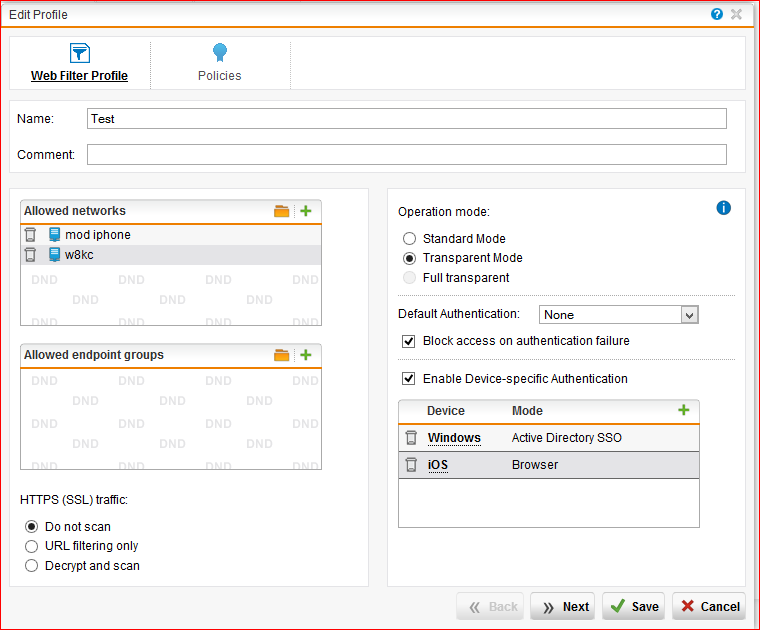Remove iOS device using trash icon
The width and height of the screenshot is (760, 630).
(410, 465)
